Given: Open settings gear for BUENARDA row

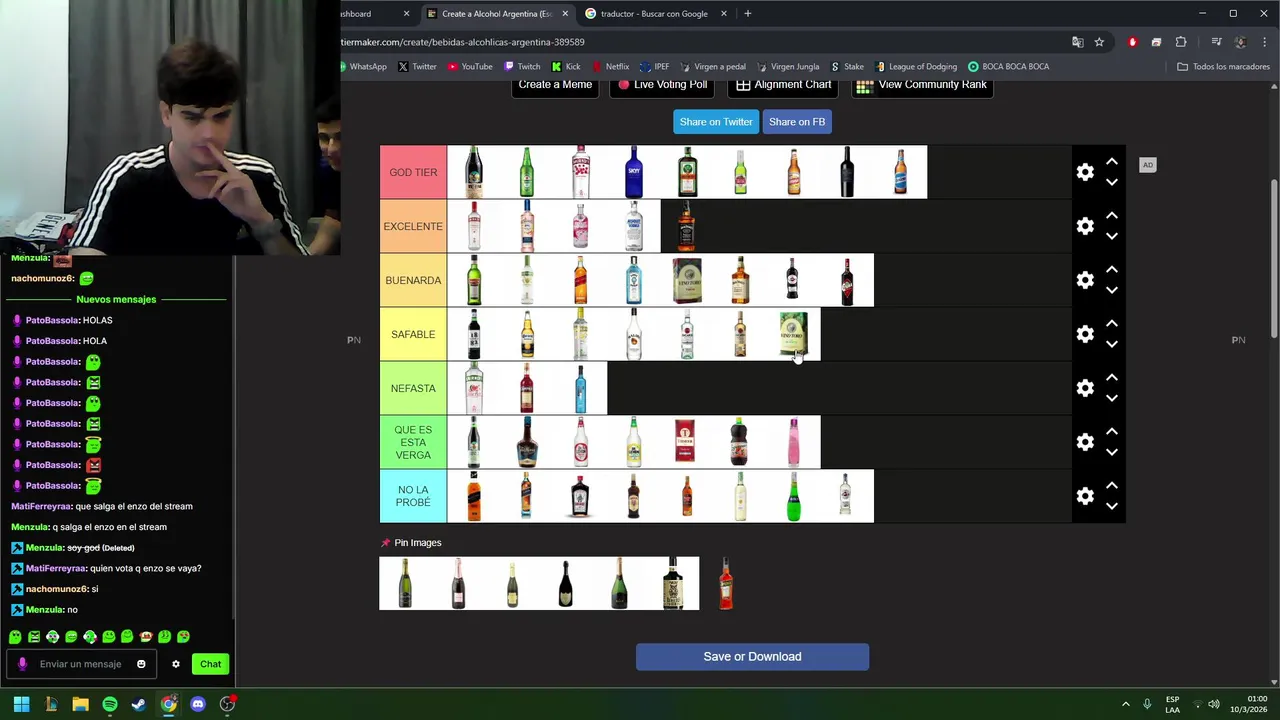Looking at the screenshot, I should tap(1085, 280).
